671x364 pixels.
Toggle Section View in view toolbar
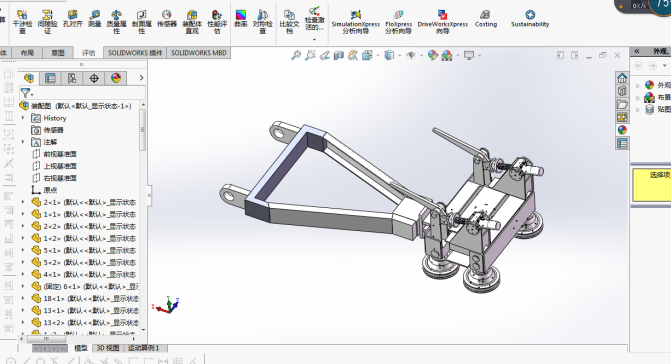point(338,55)
